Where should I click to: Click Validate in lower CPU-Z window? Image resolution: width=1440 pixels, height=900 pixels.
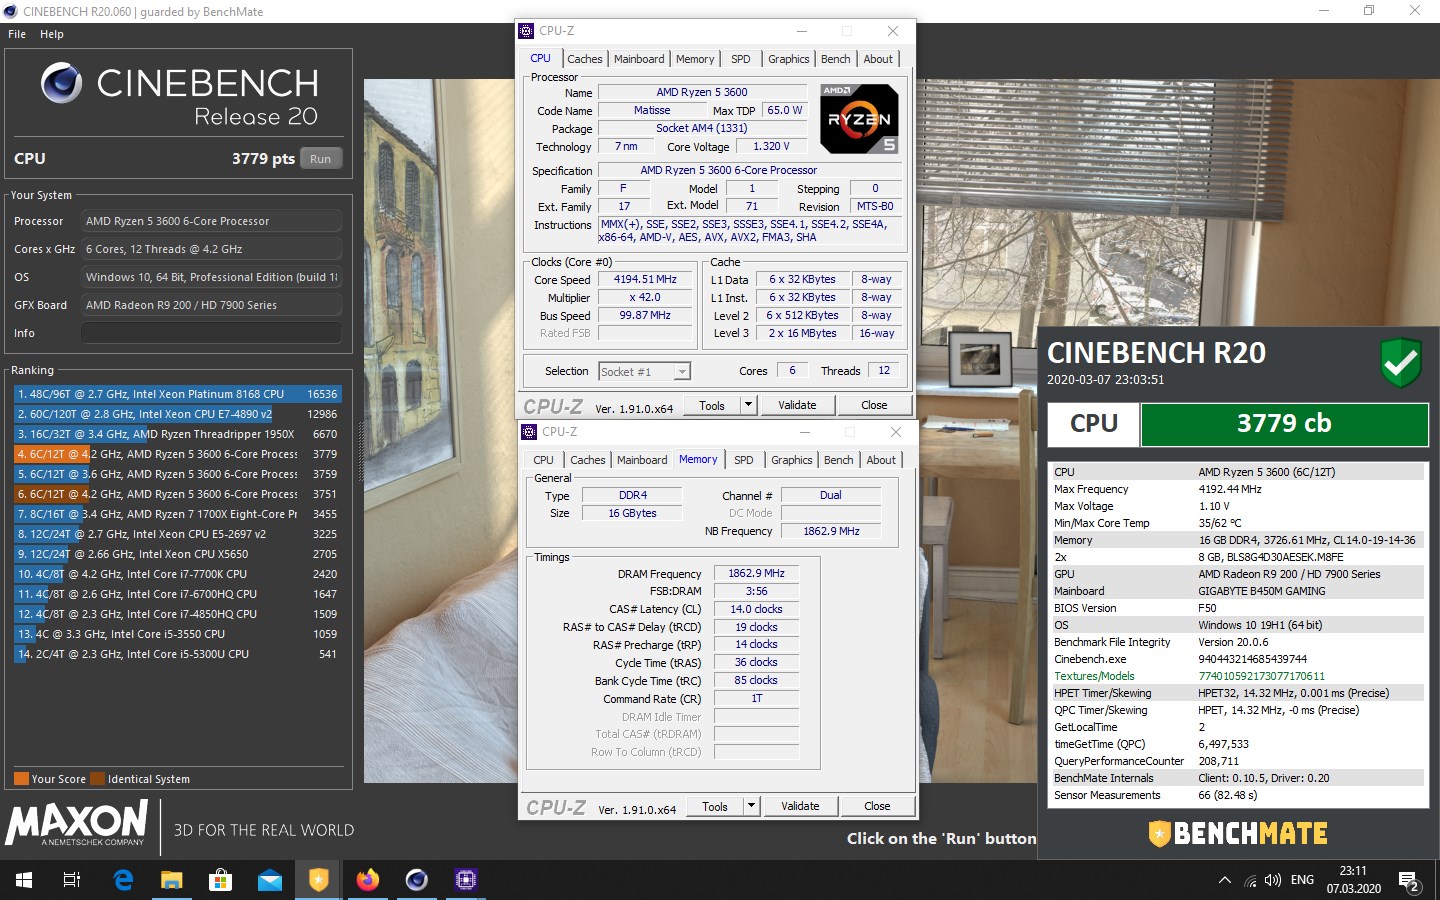[800, 806]
